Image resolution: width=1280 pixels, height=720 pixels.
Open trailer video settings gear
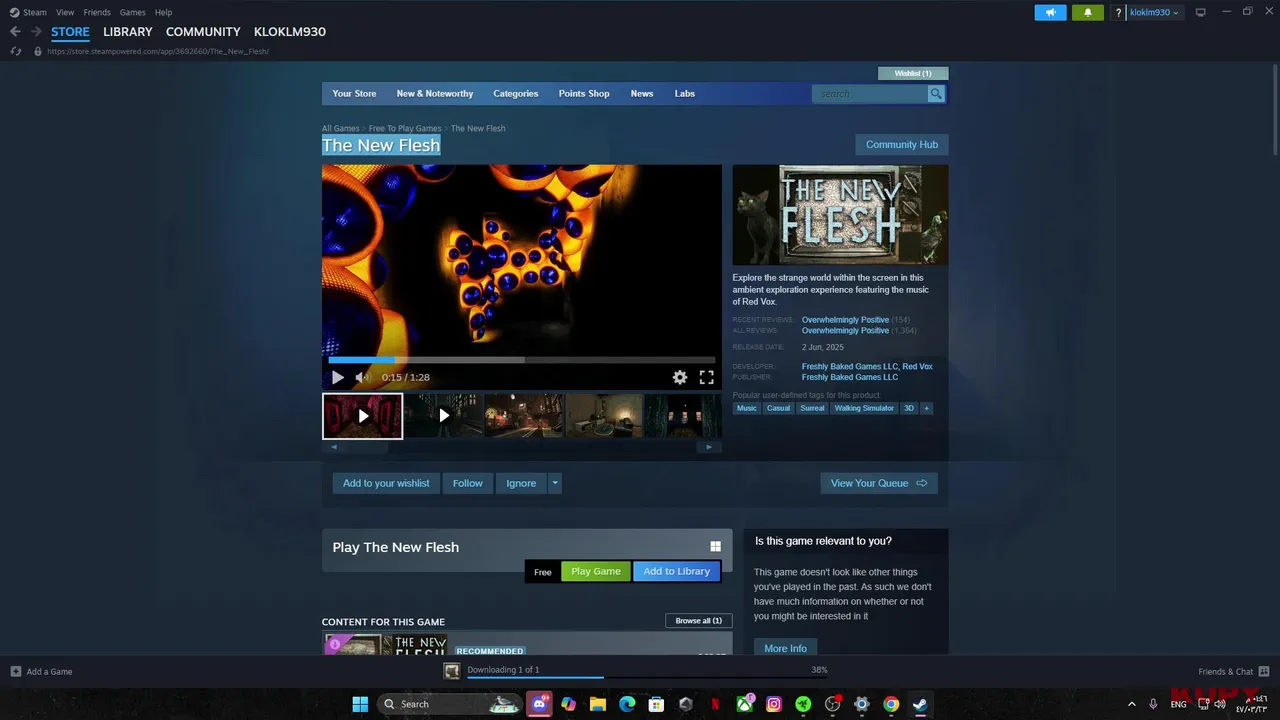click(x=680, y=377)
